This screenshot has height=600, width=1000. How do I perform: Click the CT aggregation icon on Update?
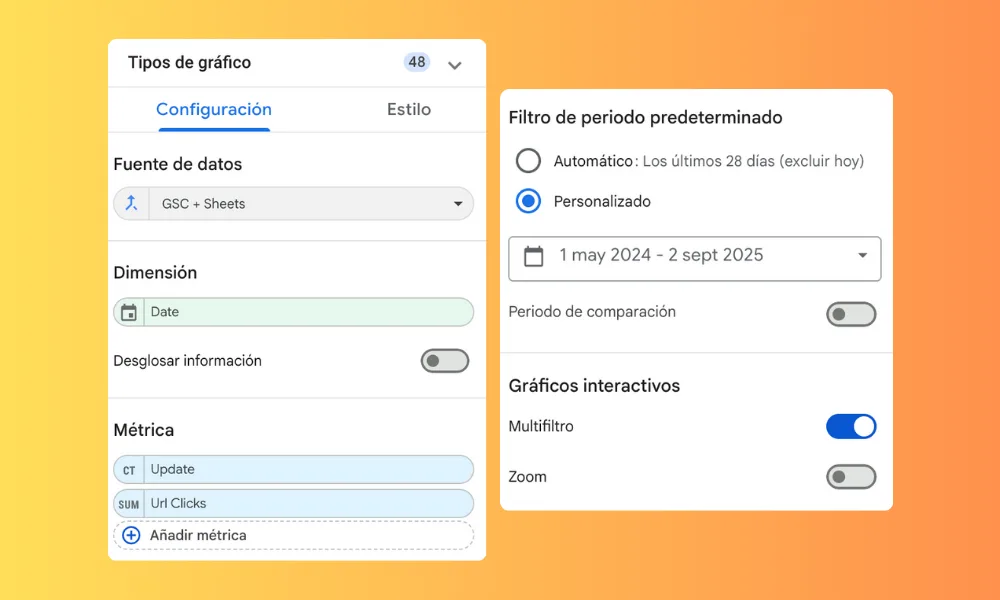tap(129, 470)
